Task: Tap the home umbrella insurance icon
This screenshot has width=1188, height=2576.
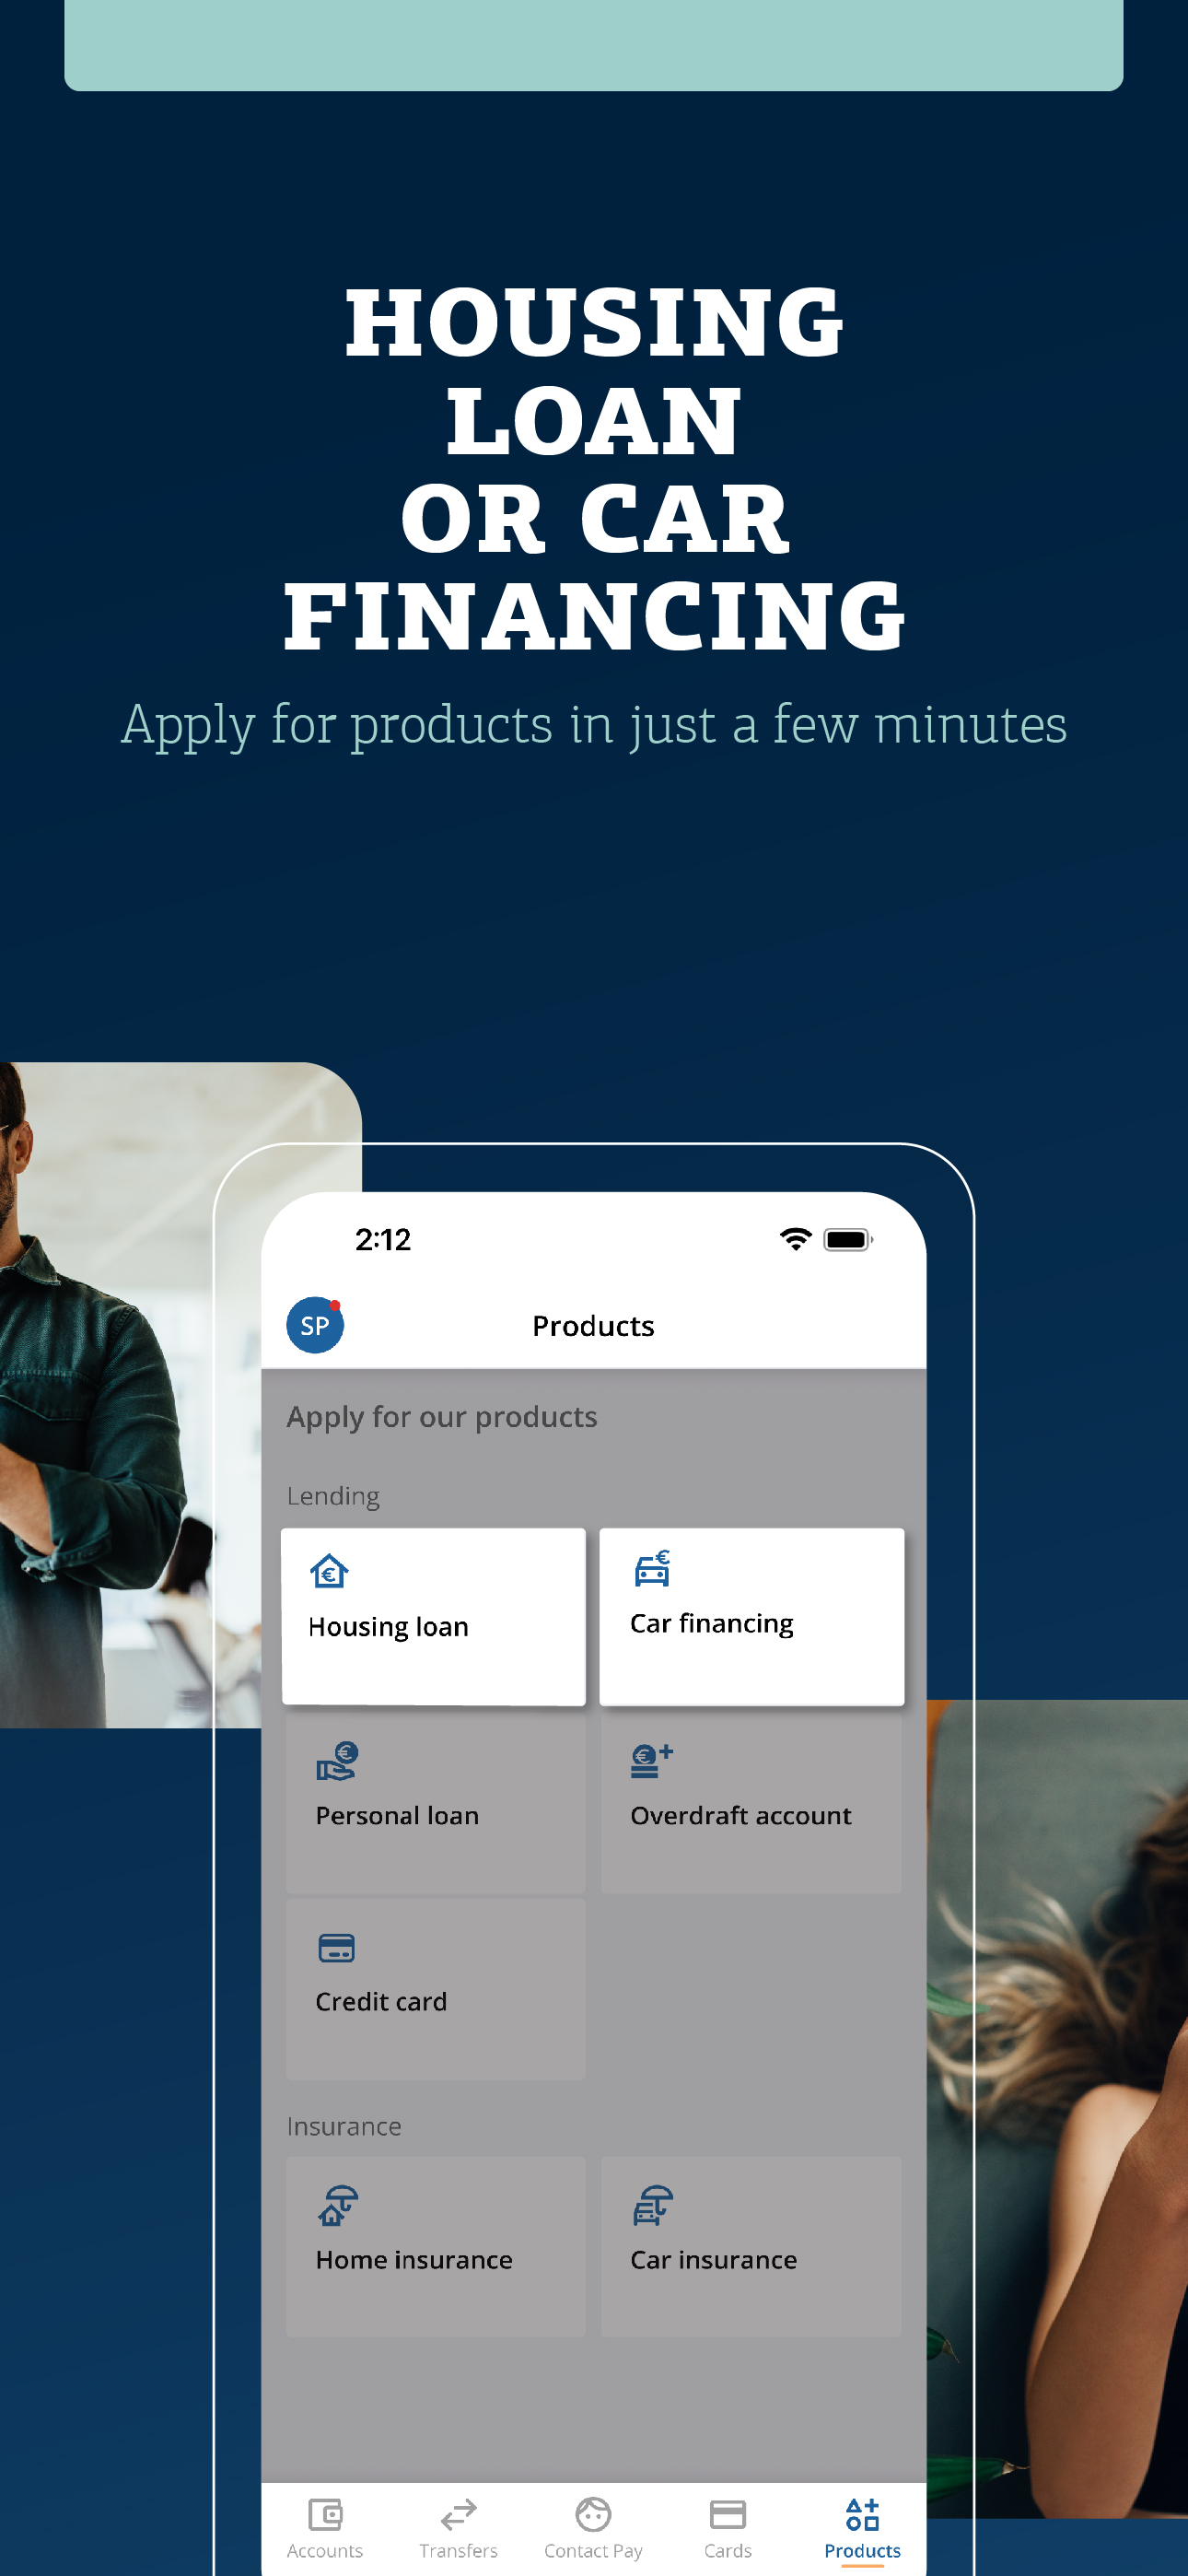Action: tap(338, 2205)
